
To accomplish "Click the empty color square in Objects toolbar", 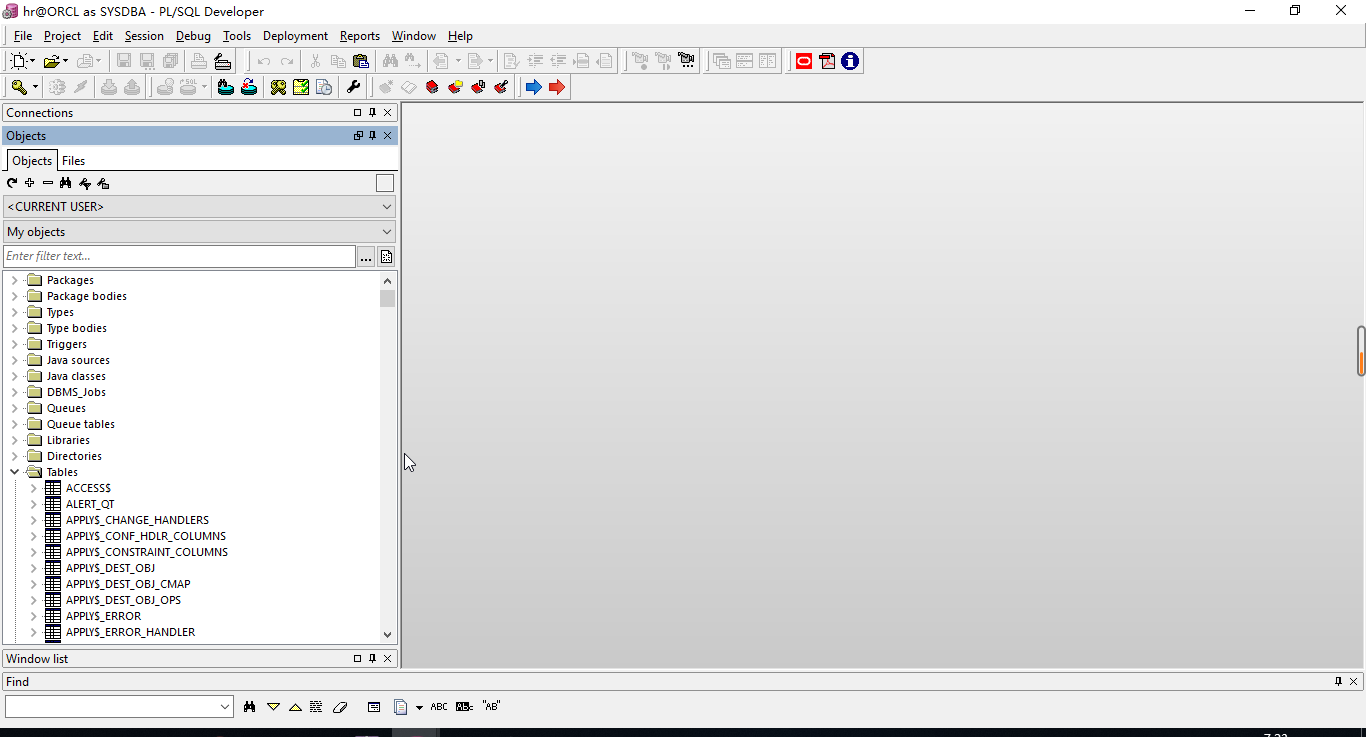I will click(385, 183).
